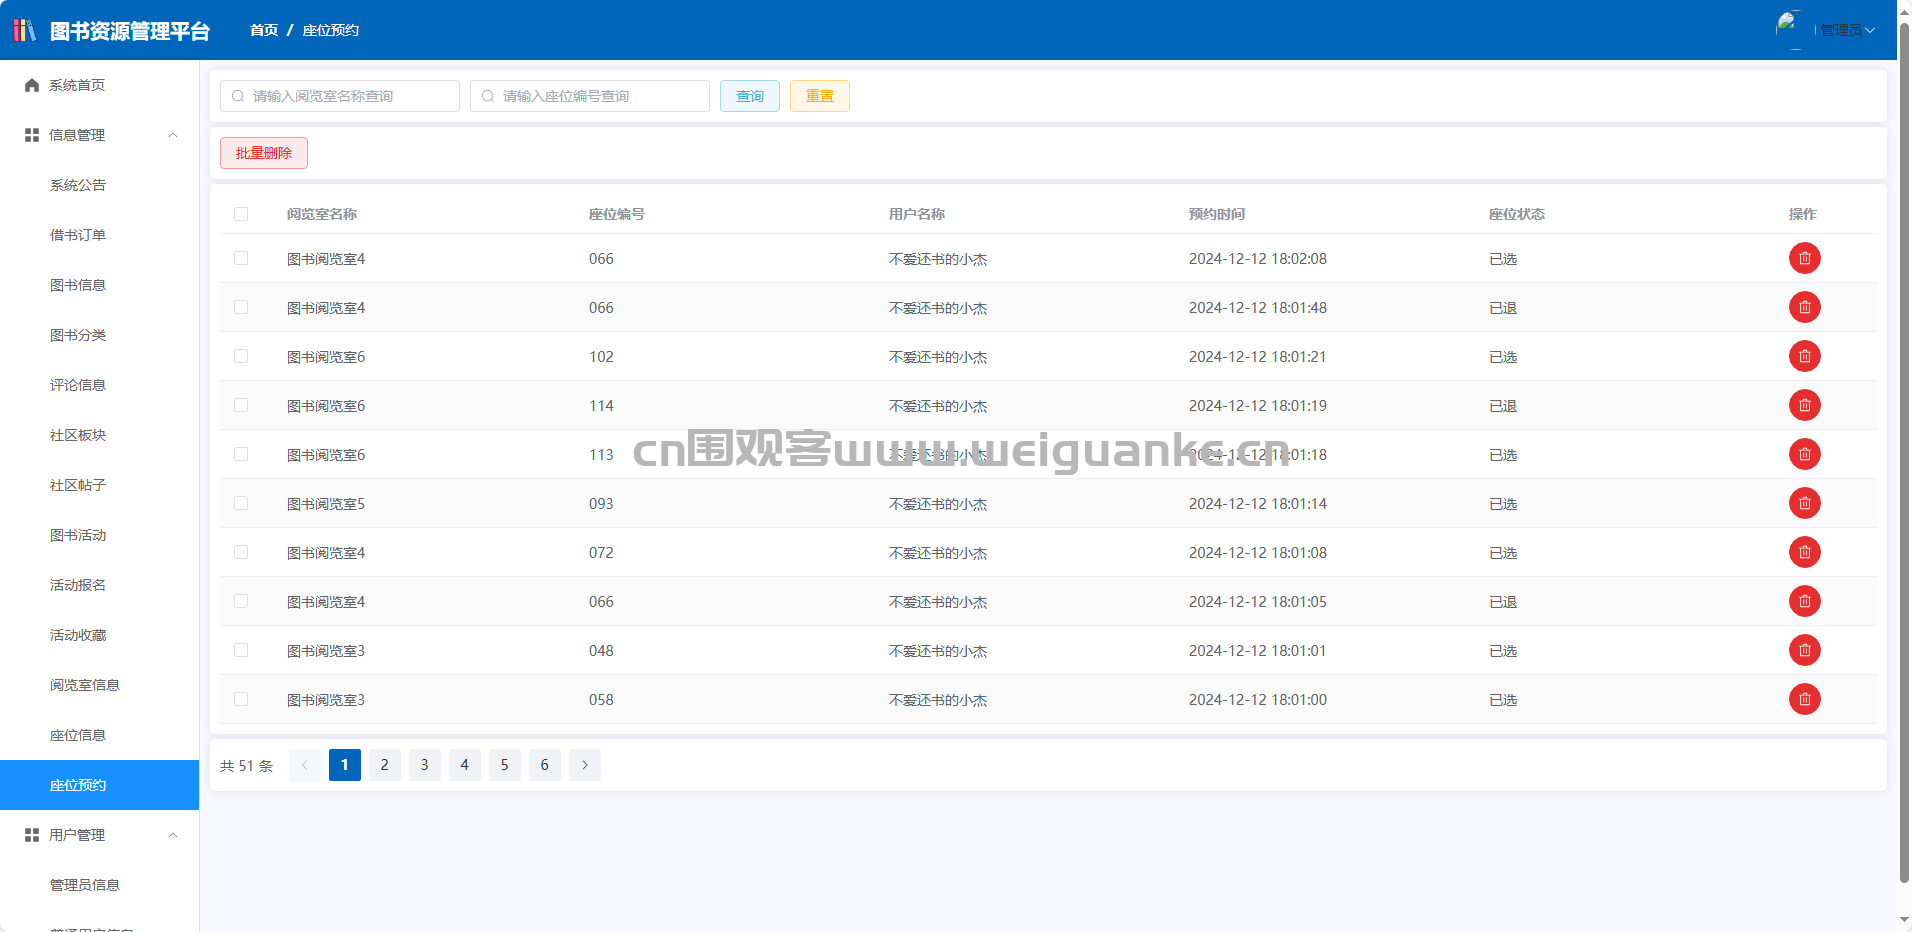Focus the seat number search field

point(590,96)
